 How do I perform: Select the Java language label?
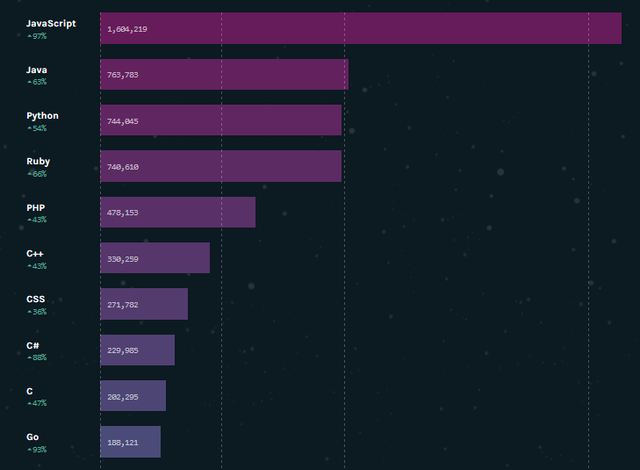click(x=37, y=70)
